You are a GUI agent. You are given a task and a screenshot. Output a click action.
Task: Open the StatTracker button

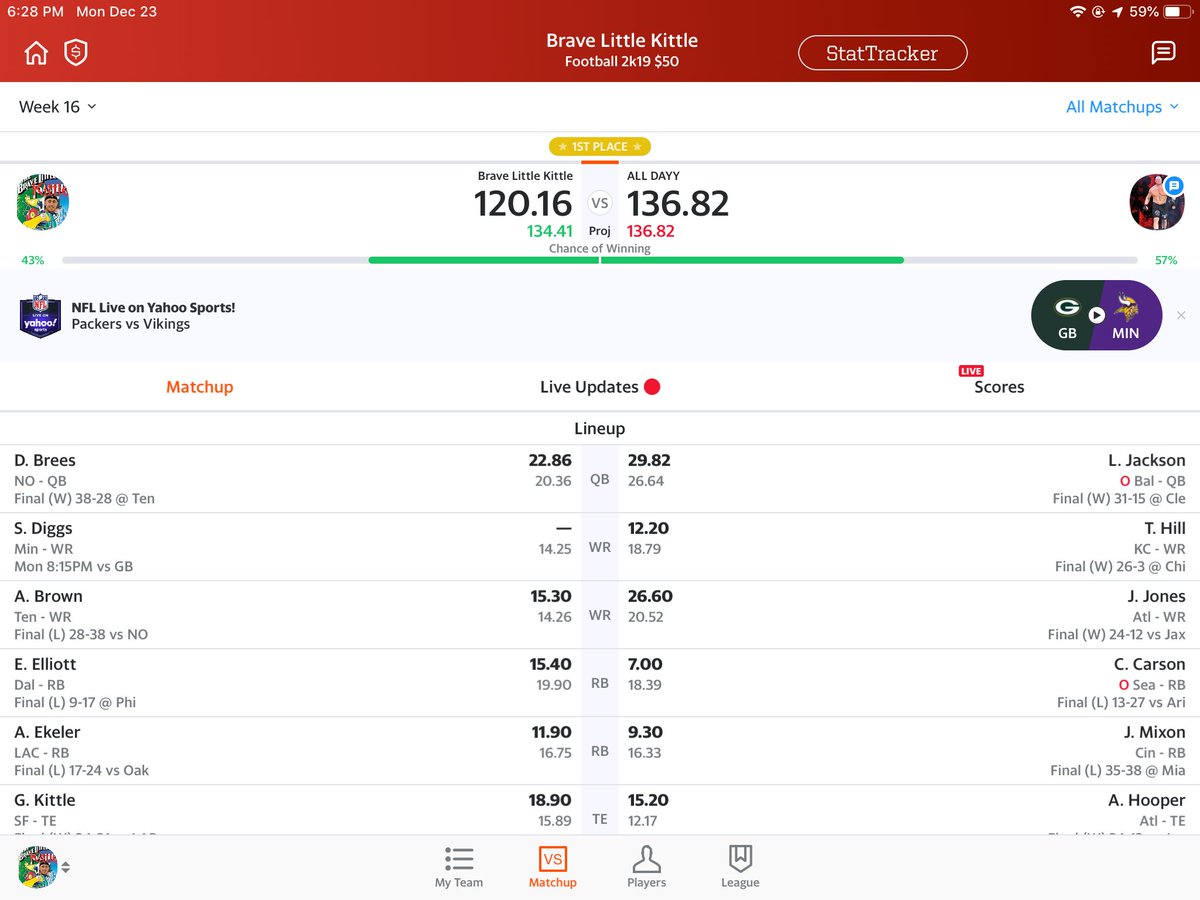point(882,53)
